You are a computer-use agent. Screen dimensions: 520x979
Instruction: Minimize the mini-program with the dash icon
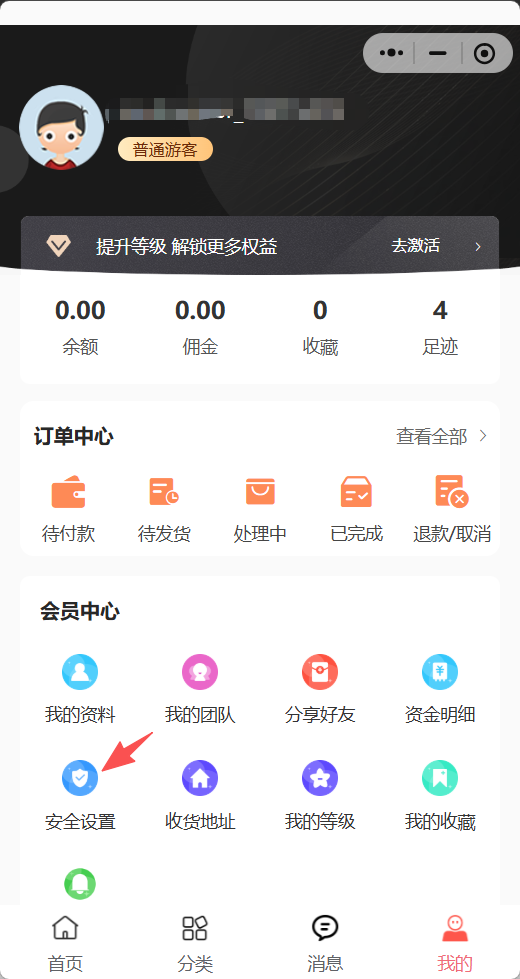pyautogui.click(x=438, y=53)
